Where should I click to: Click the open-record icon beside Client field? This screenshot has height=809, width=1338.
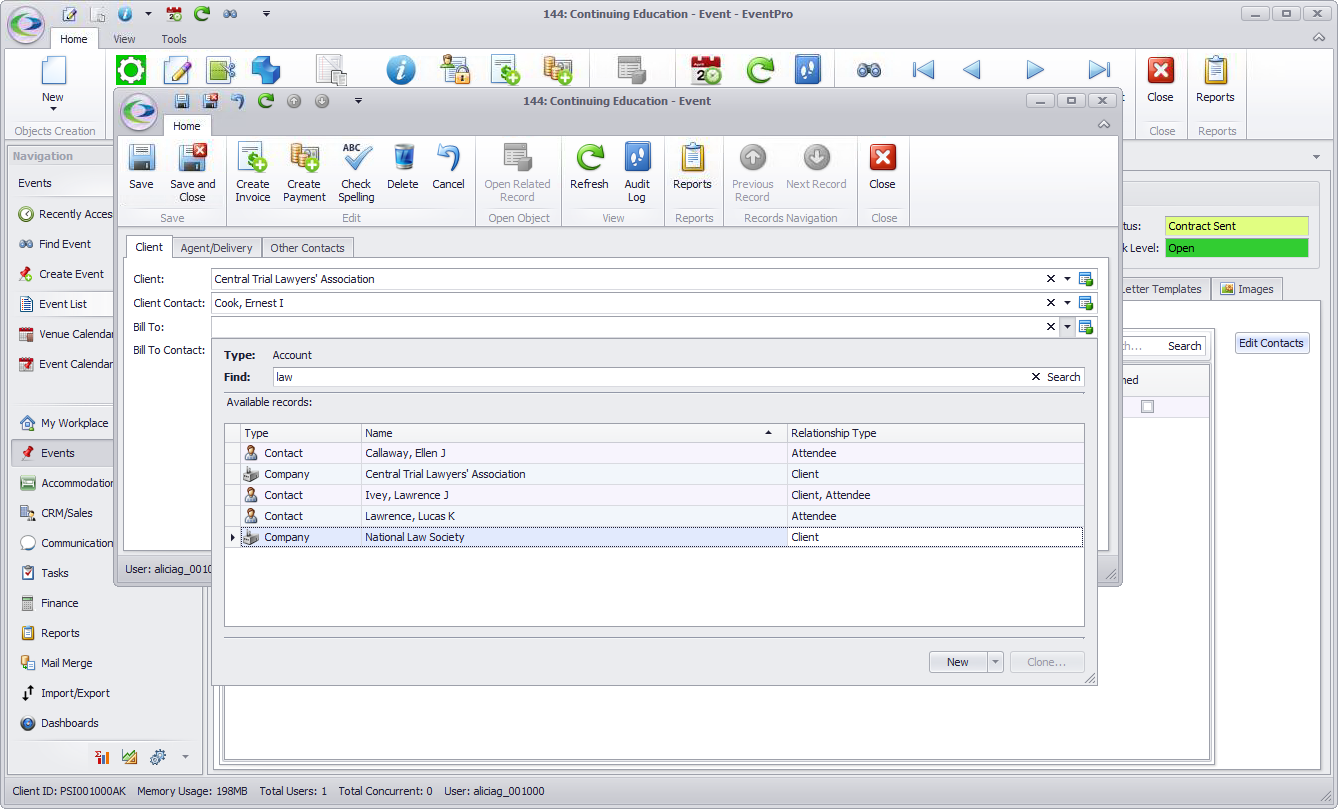pos(1086,279)
